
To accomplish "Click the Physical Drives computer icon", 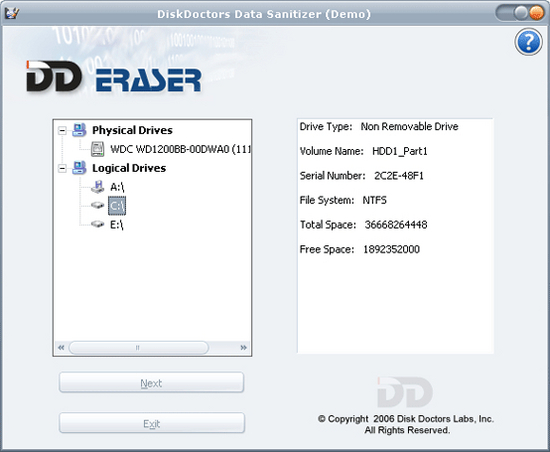I will 79,130.
